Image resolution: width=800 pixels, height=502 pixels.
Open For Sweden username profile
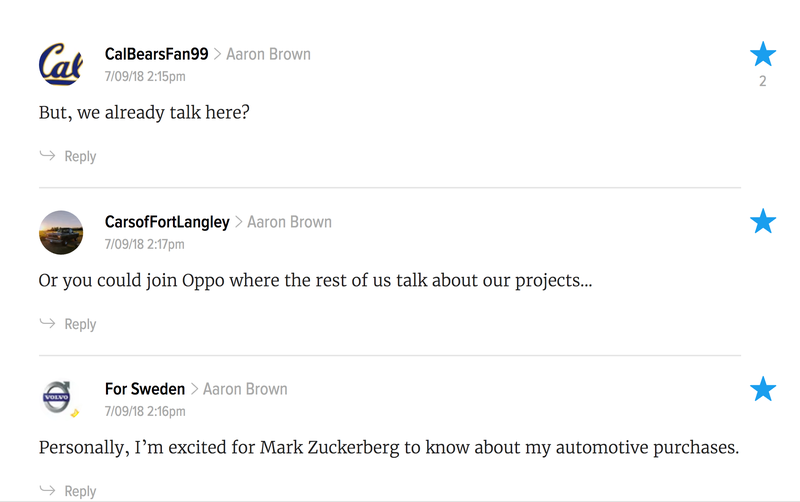click(144, 389)
